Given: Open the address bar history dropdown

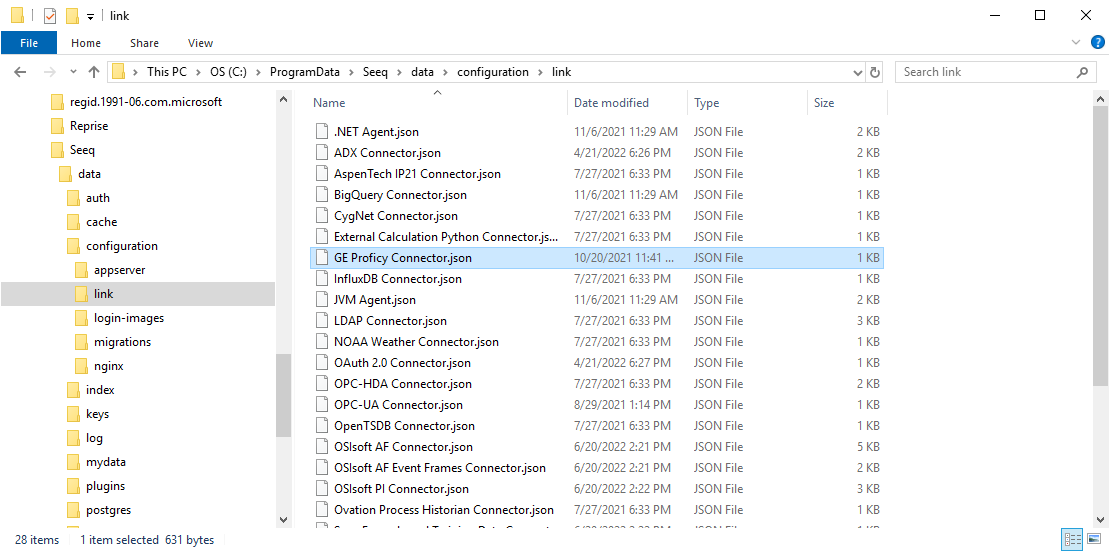Looking at the screenshot, I should (x=858, y=72).
